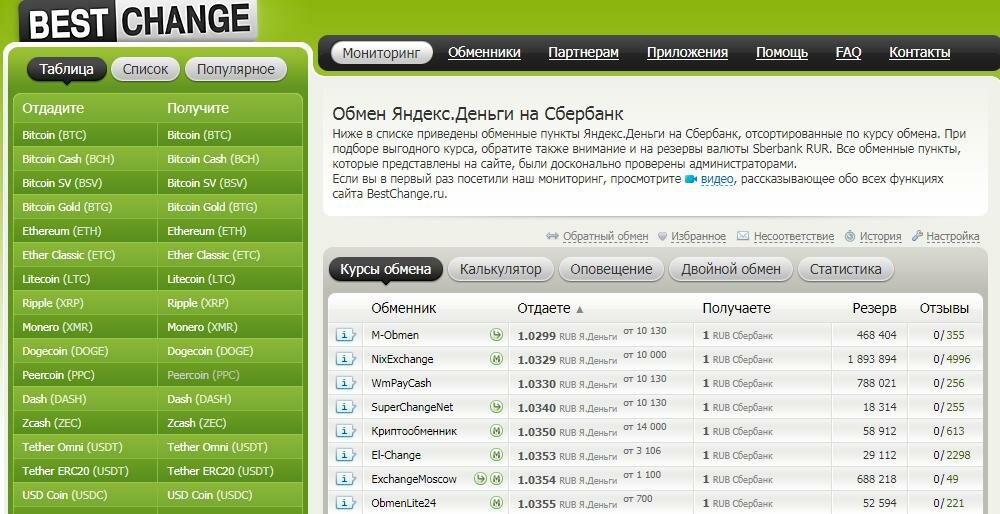Open the видео link in the description
The height and width of the screenshot is (514, 1000).
[717, 179]
